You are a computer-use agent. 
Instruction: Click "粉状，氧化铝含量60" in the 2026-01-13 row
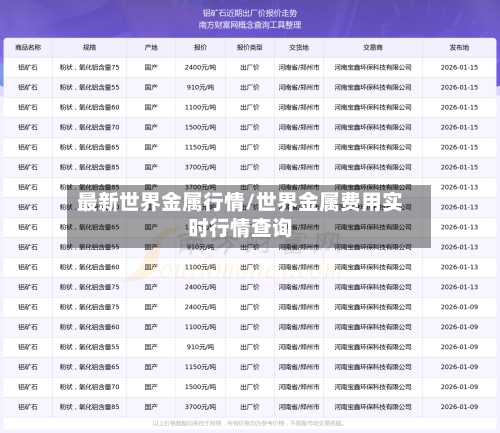(89, 267)
